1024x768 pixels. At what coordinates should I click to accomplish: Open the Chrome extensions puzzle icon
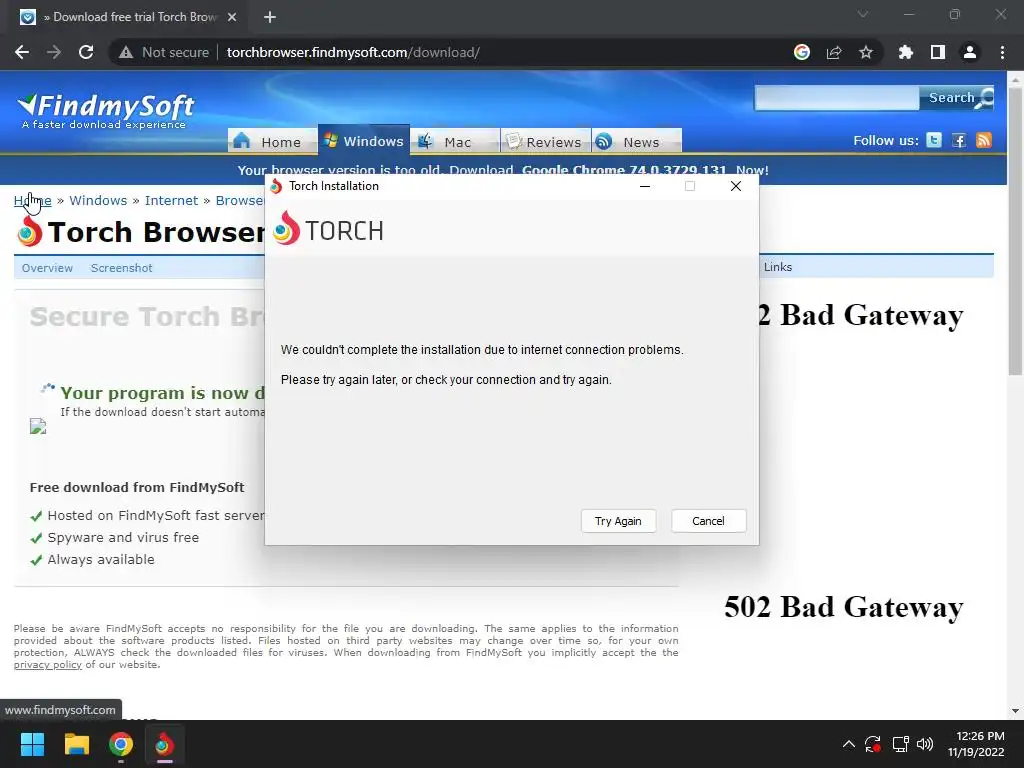point(905,52)
